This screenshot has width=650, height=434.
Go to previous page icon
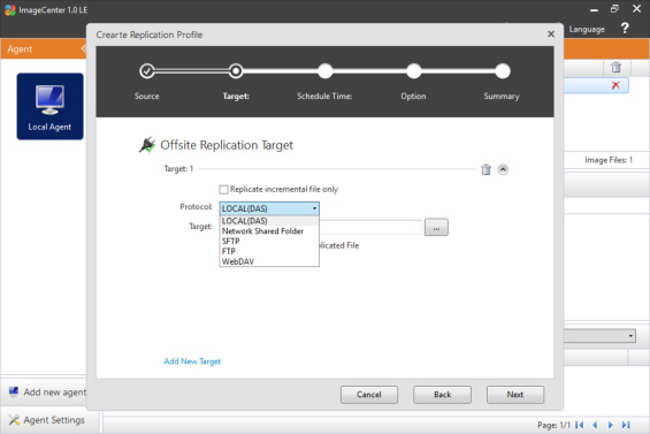(595, 425)
